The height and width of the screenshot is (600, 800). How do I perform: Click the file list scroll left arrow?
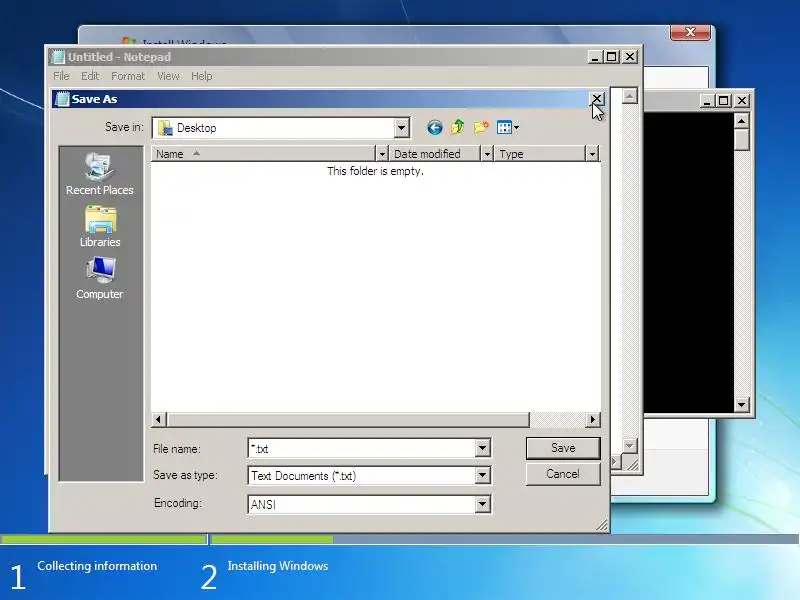pos(158,419)
